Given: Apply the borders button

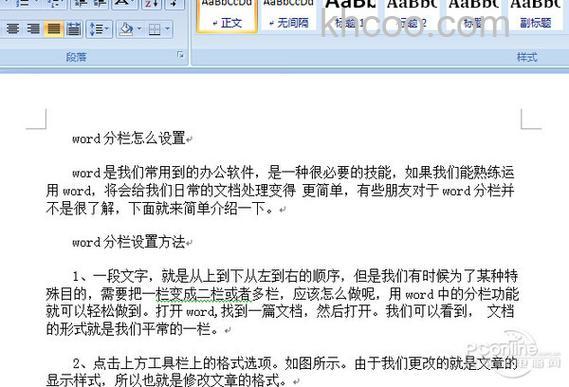Looking at the screenshot, I should click(x=155, y=29).
